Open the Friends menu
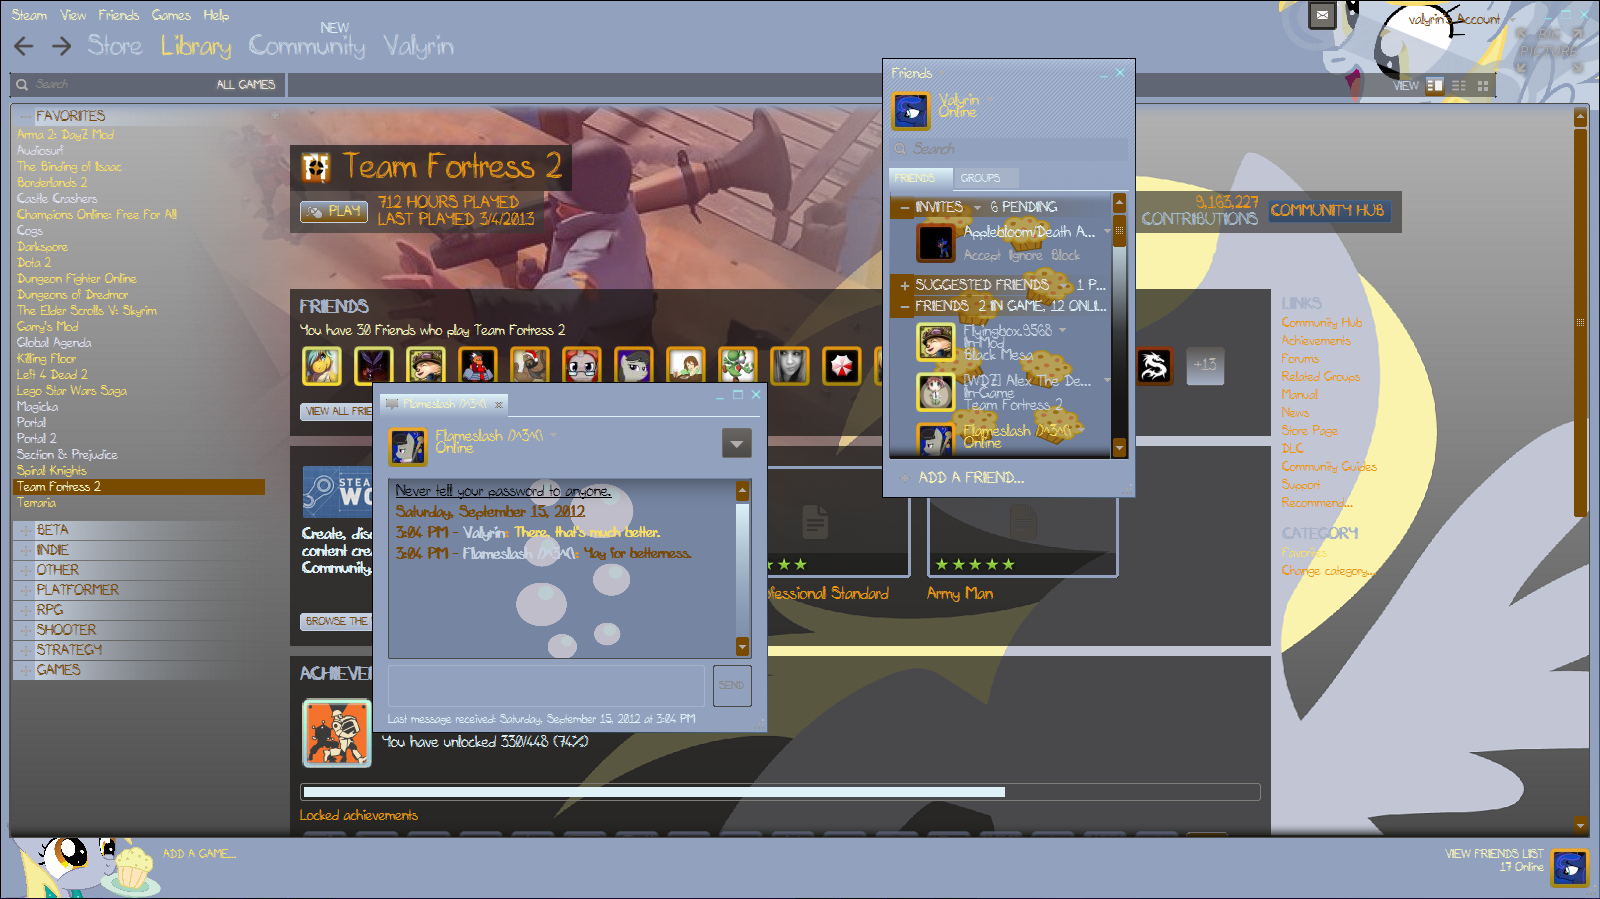The width and height of the screenshot is (1600, 899). click(x=119, y=15)
